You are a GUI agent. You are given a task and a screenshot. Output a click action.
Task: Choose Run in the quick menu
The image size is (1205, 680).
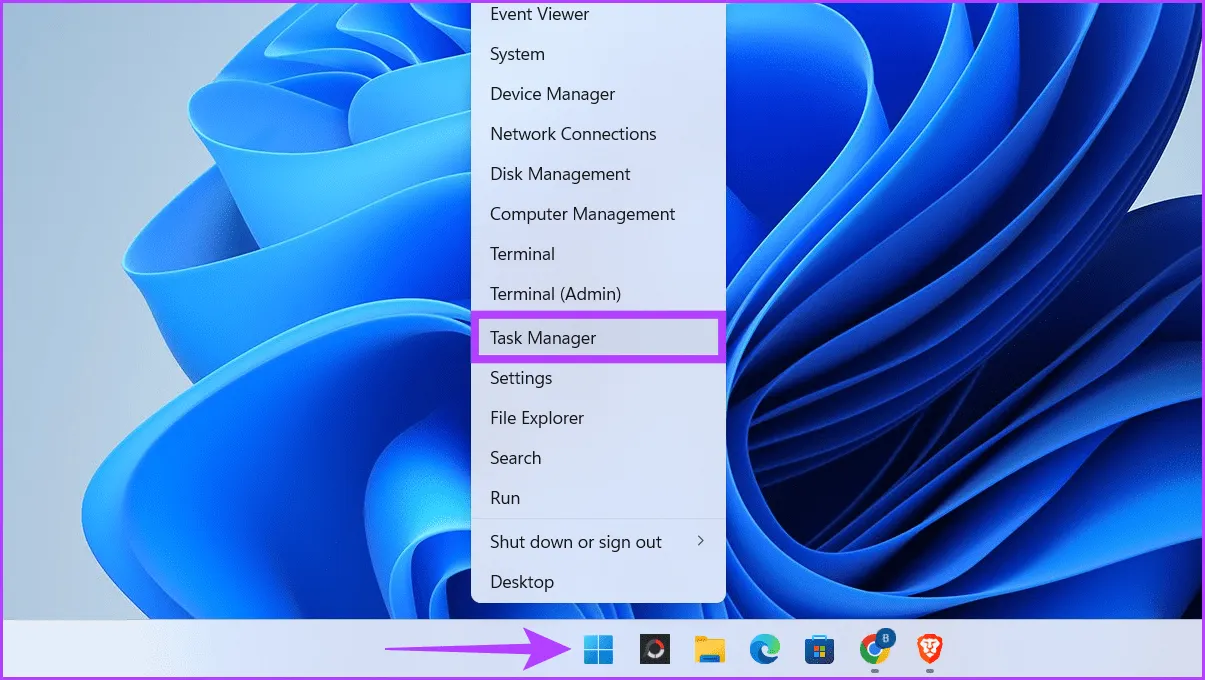coord(505,498)
